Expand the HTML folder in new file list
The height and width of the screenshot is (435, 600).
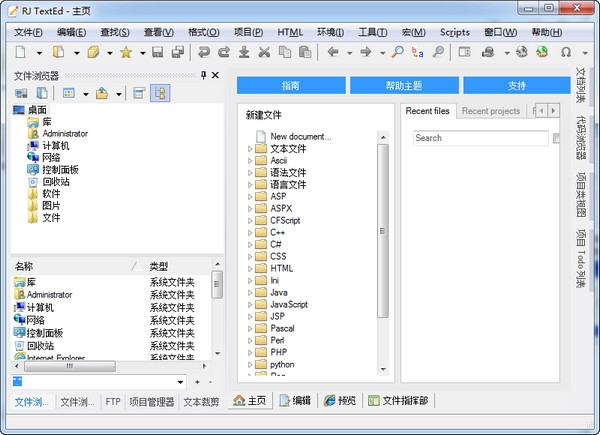(x=250, y=268)
